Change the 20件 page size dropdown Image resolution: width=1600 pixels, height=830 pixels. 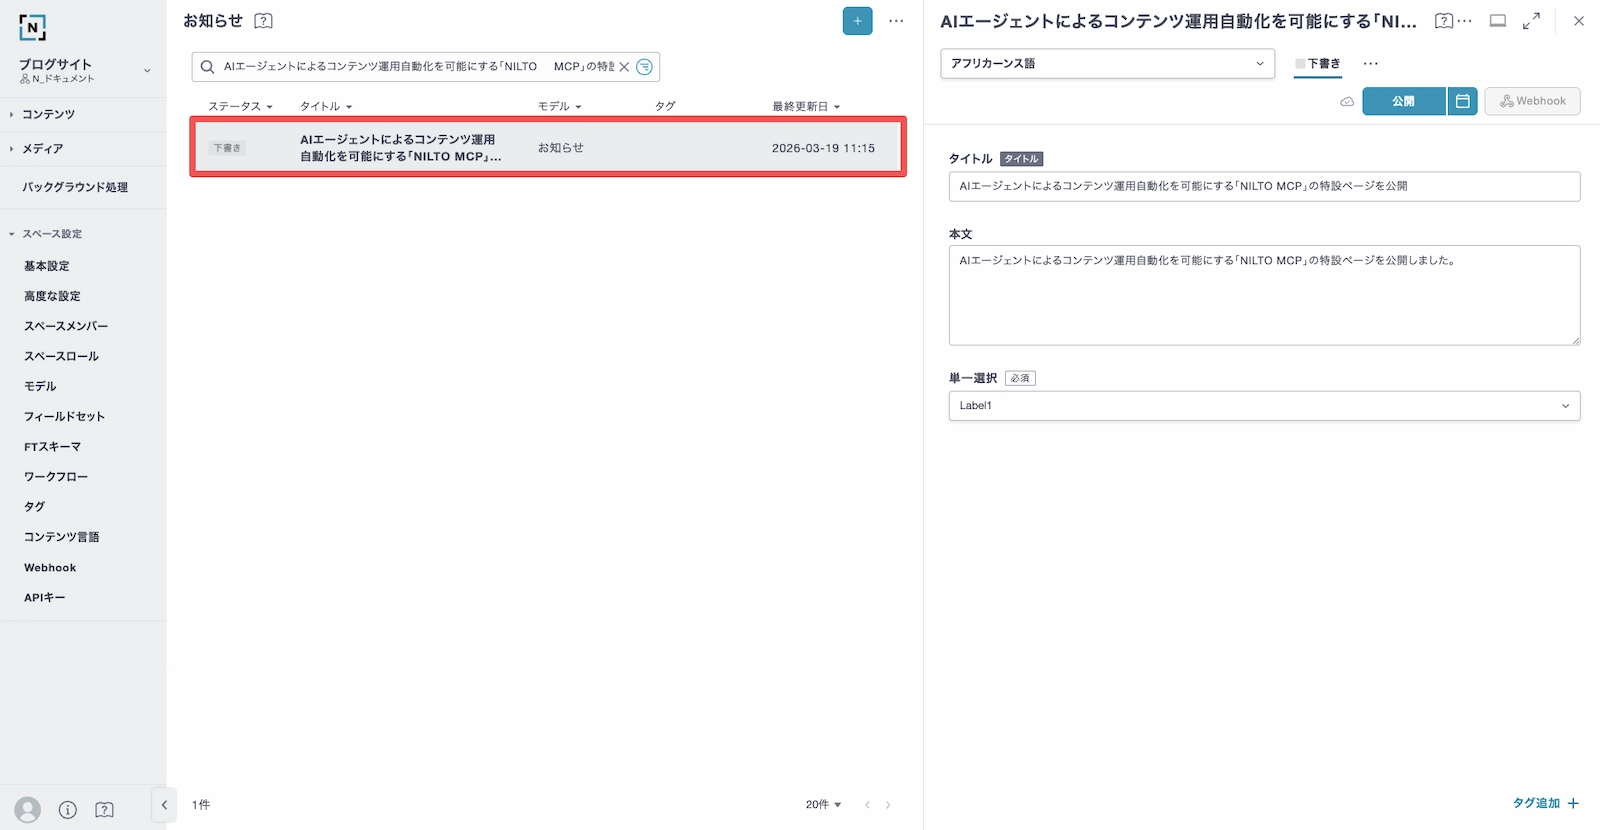coord(823,804)
